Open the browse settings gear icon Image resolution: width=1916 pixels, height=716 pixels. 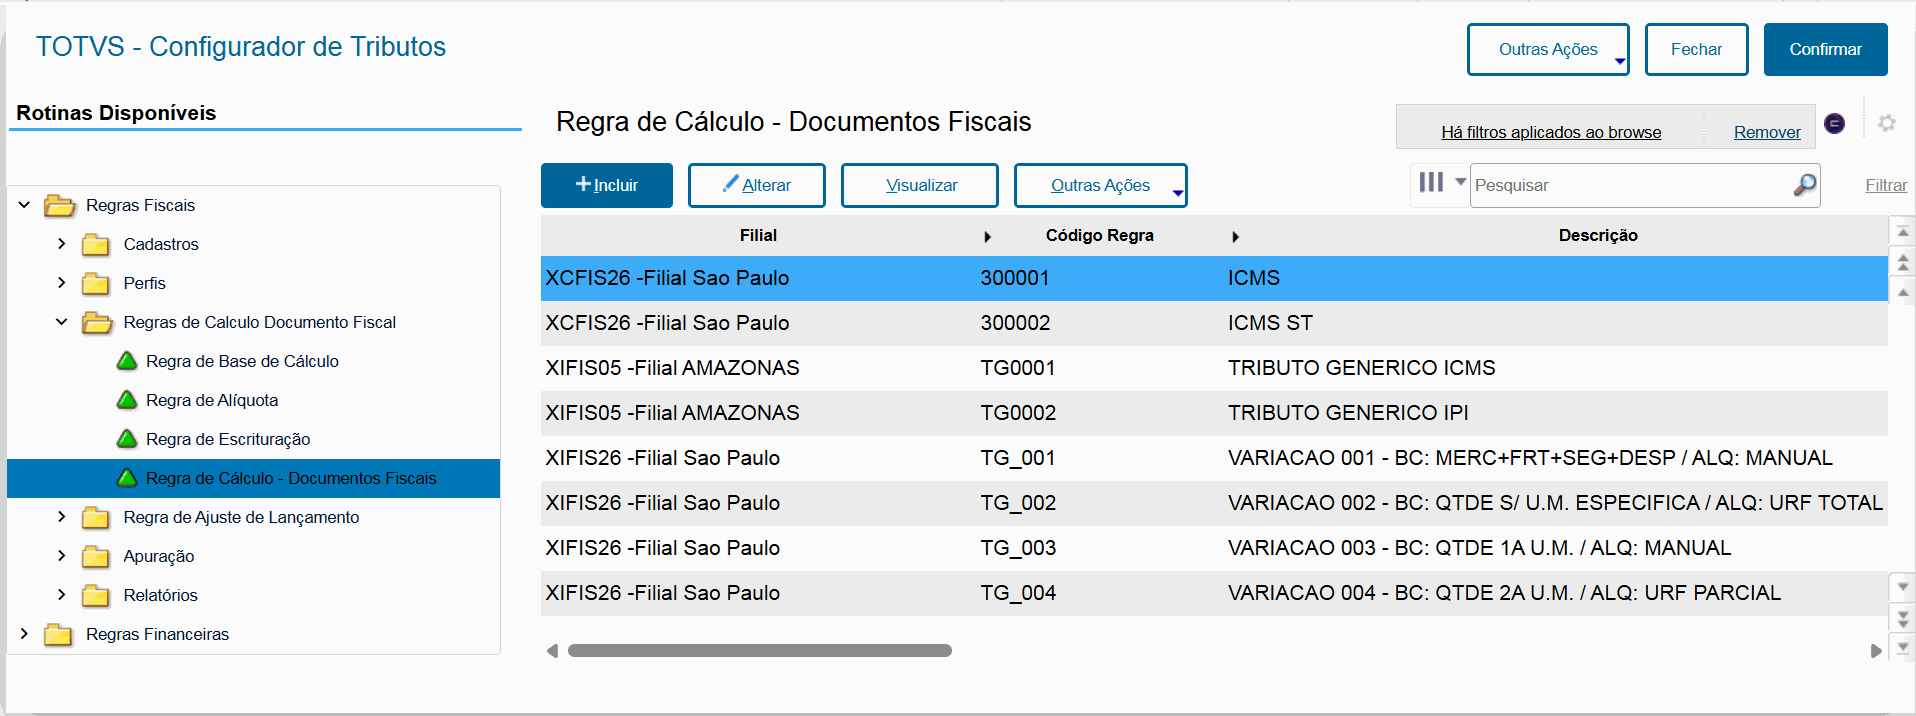pos(1887,123)
